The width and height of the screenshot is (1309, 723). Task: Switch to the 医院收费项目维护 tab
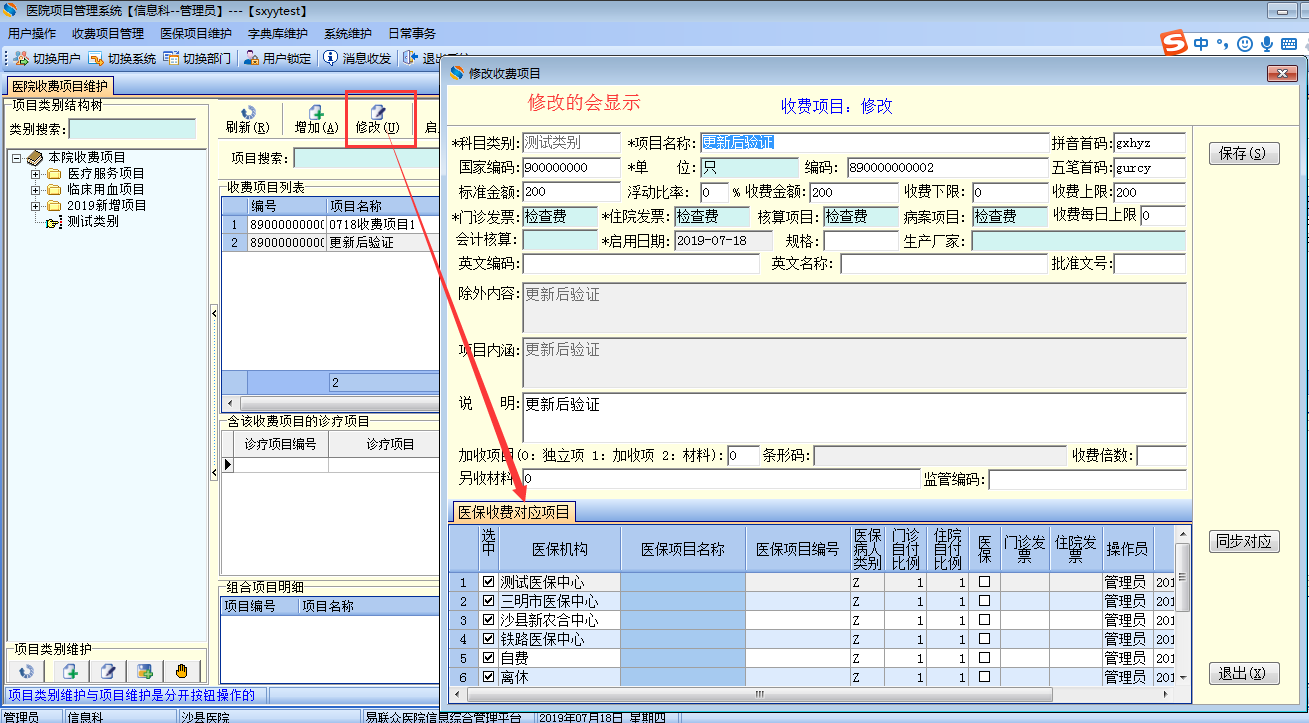coord(59,87)
